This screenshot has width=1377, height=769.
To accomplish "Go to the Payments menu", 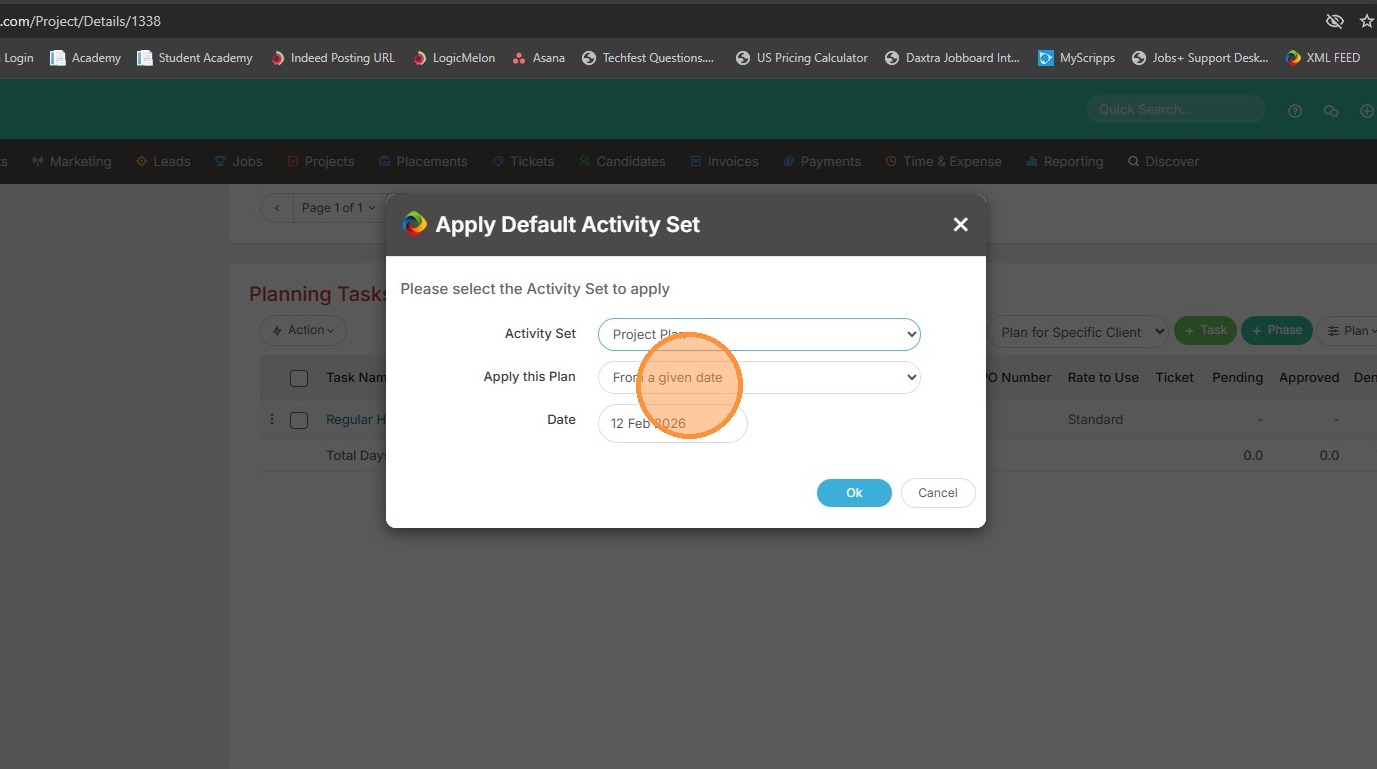I will pyautogui.click(x=822, y=161).
